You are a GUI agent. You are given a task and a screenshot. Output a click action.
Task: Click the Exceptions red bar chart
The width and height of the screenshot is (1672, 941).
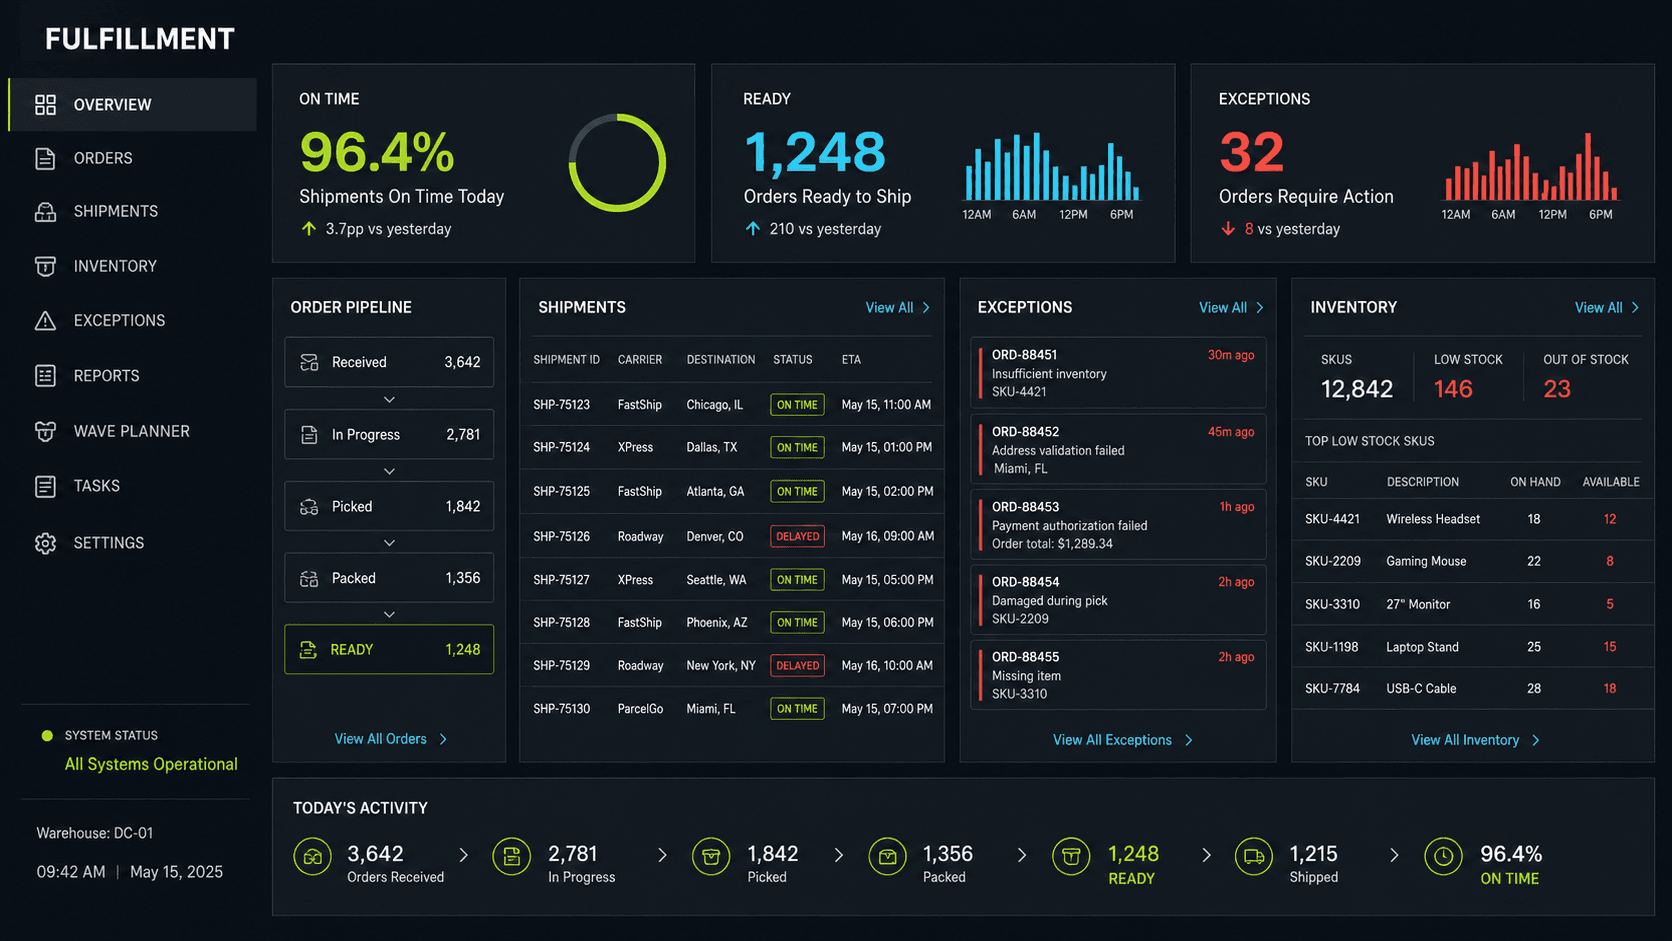[1530, 167]
